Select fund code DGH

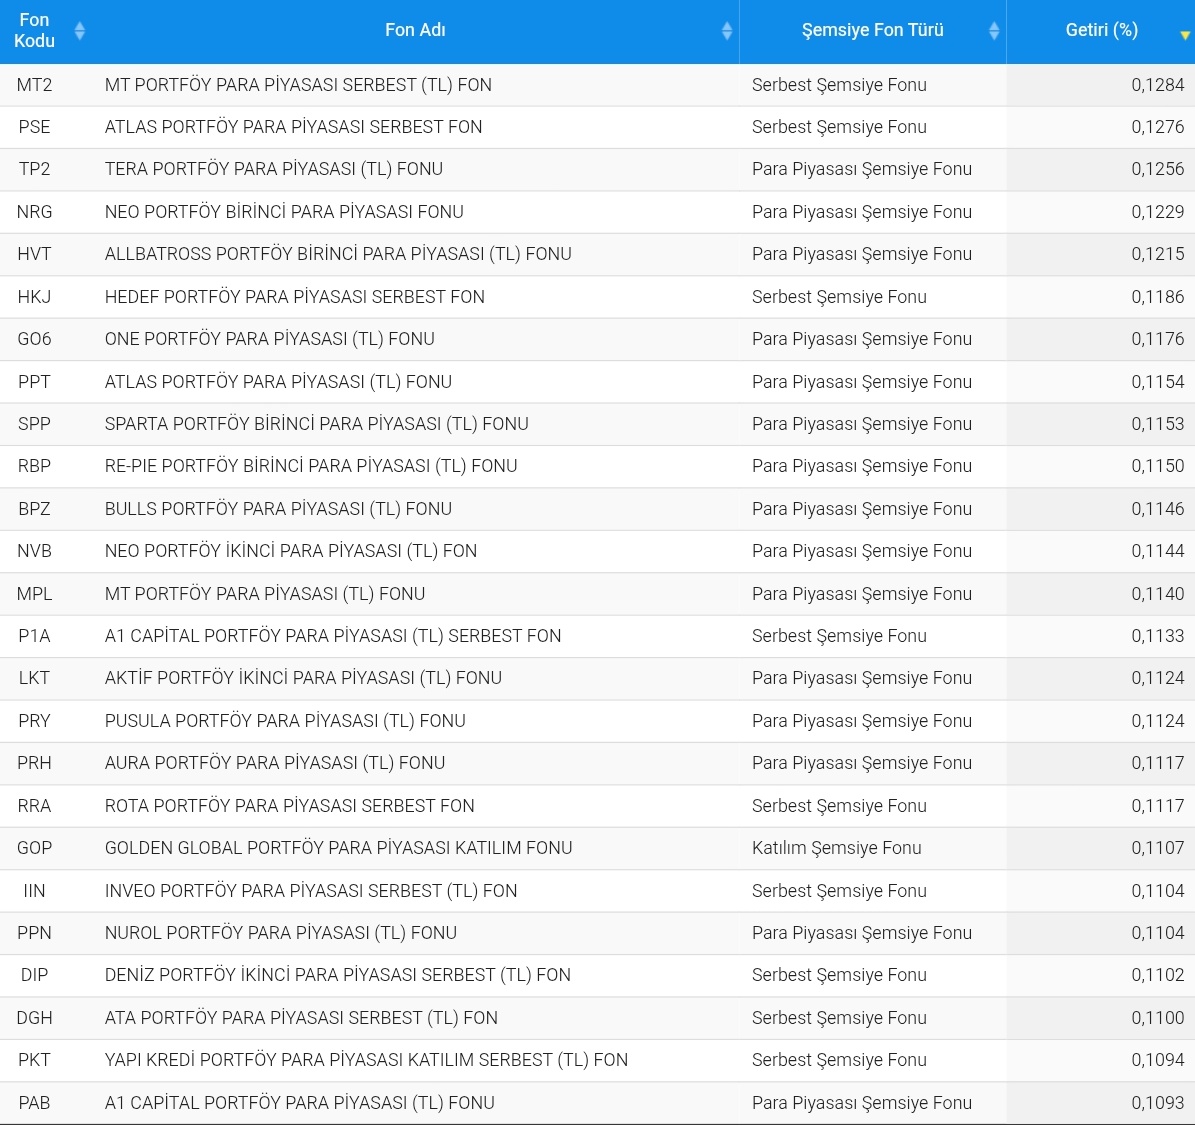pos(34,1017)
